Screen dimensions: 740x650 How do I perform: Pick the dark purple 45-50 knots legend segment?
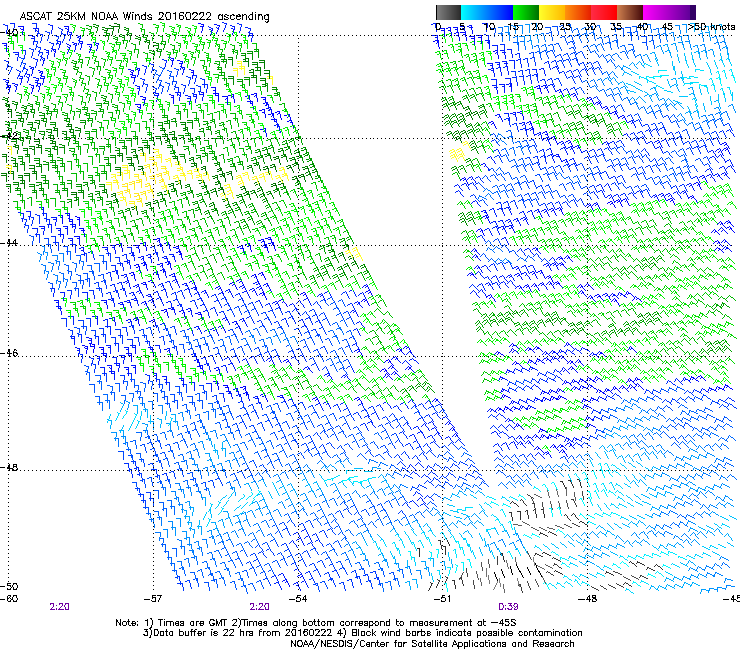tap(682, 12)
